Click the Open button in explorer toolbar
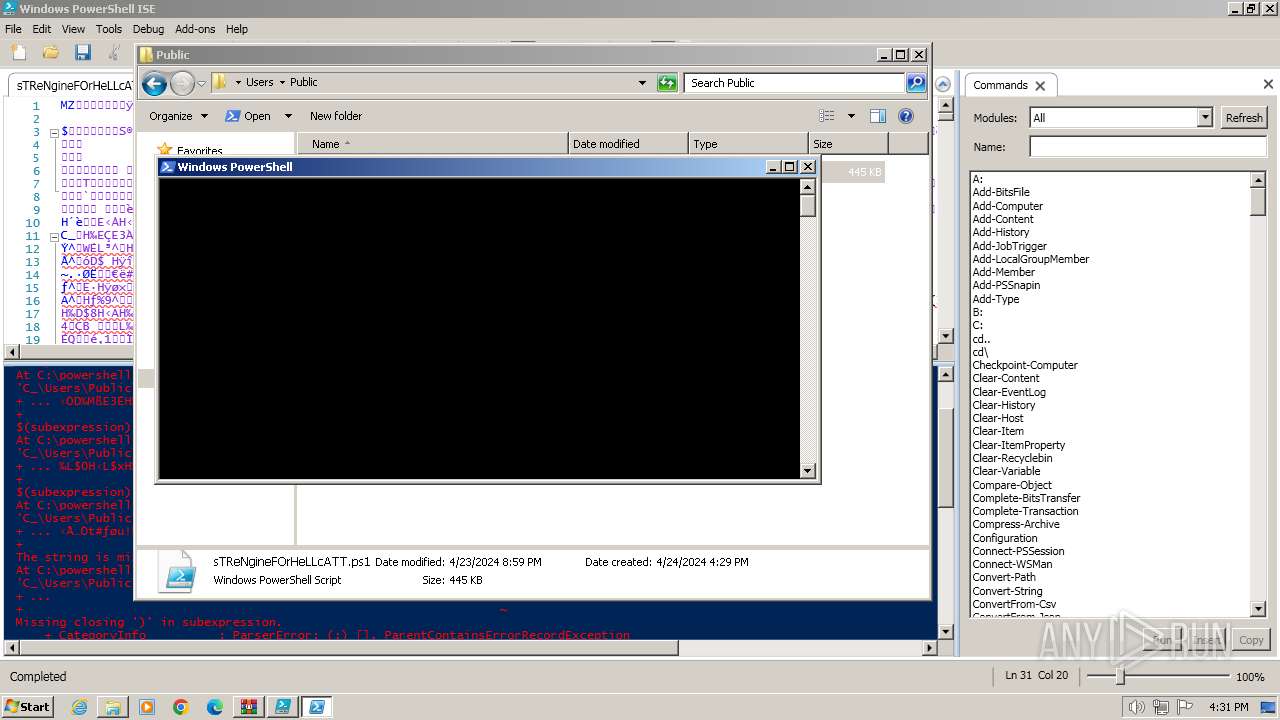 (x=248, y=116)
